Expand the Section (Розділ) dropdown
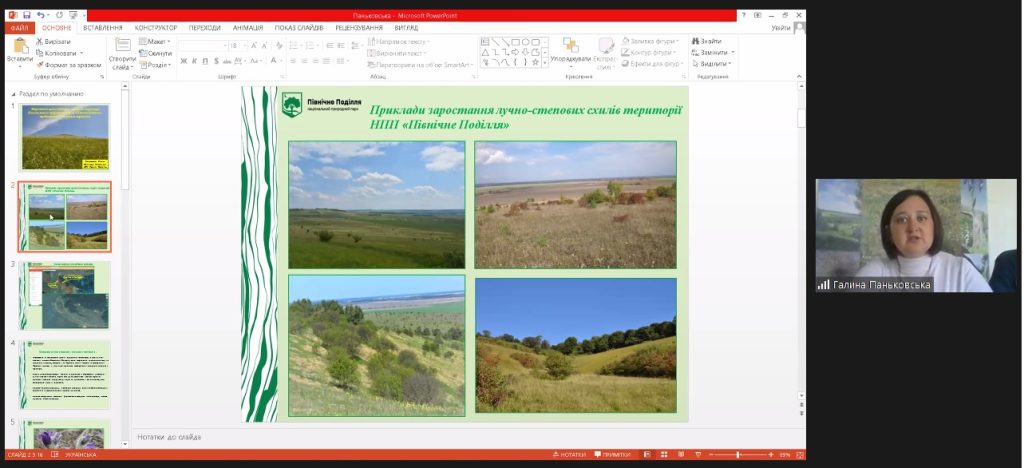 (x=157, y=65)
